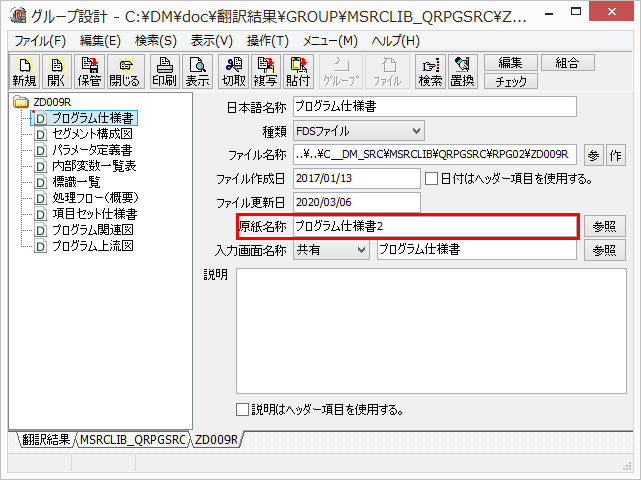
Task: Open the 操作(T) menu
Action: click(268, 41)
